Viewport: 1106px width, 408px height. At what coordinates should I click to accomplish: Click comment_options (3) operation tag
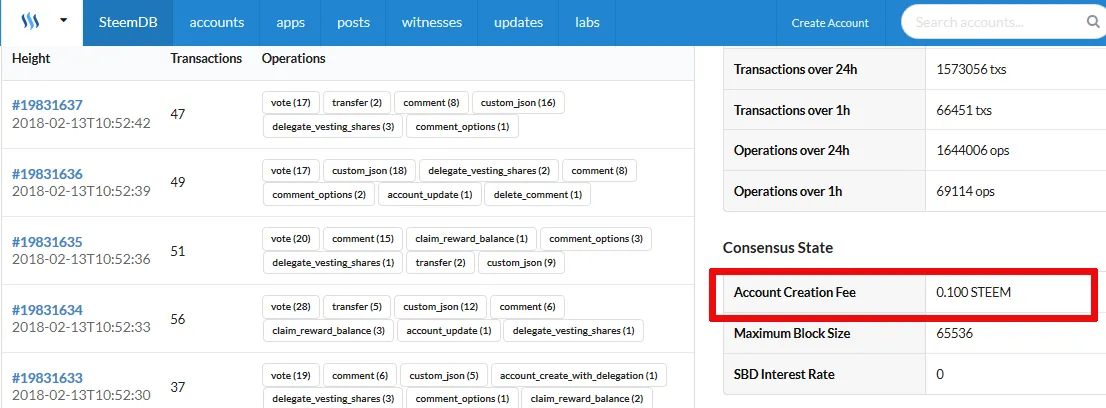pos(596,239)
